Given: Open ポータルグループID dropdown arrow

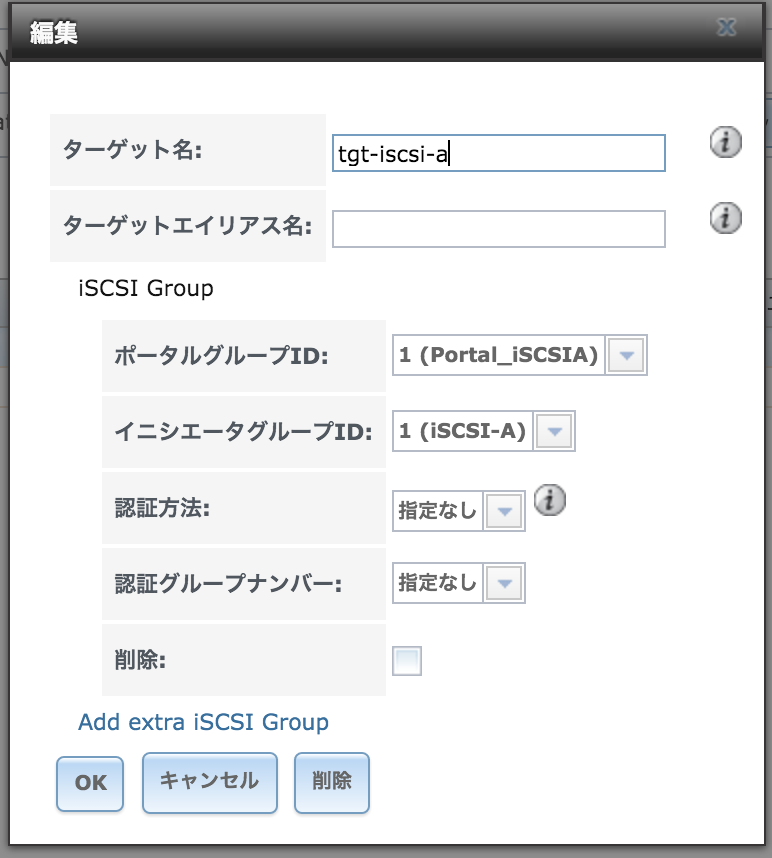Looking at the screenshot, I should click(626, 355).
